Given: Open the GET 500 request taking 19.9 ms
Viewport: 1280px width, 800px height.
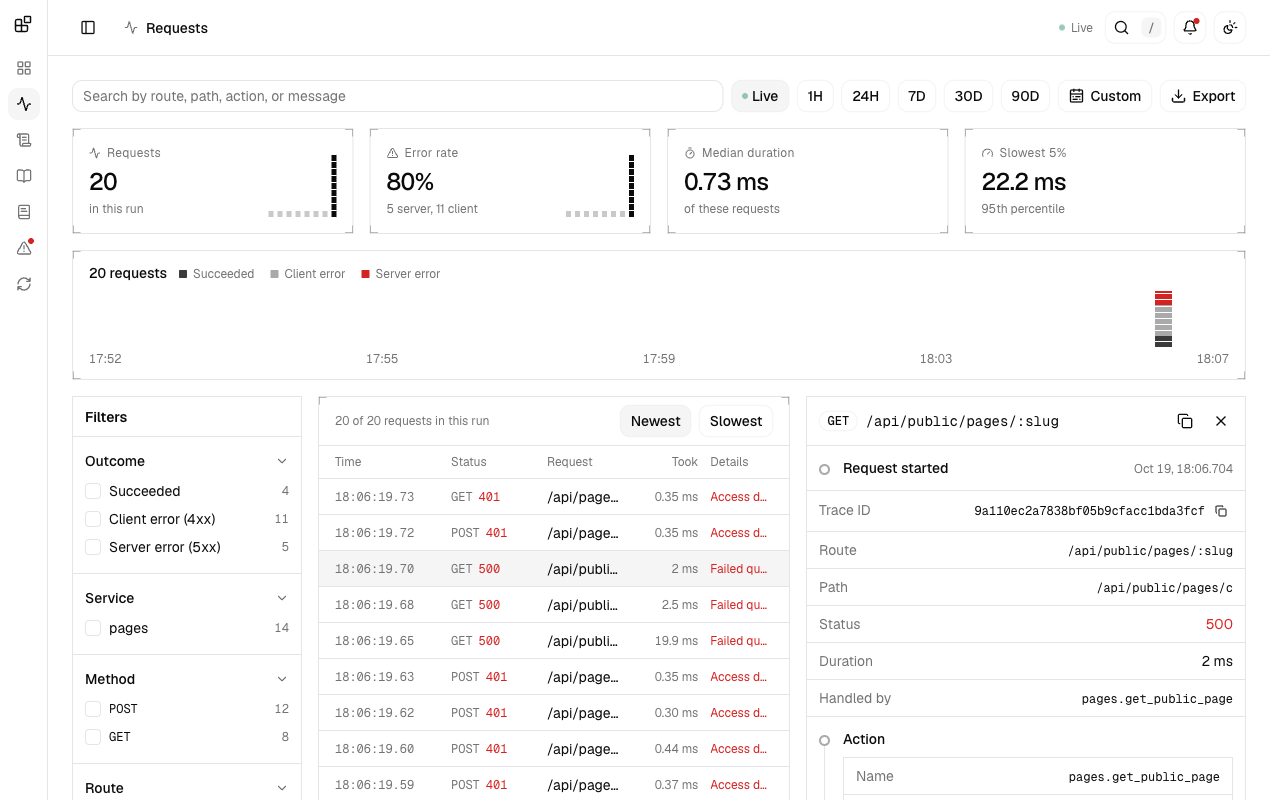Looking at the screenshot, I should click(554, 641).
